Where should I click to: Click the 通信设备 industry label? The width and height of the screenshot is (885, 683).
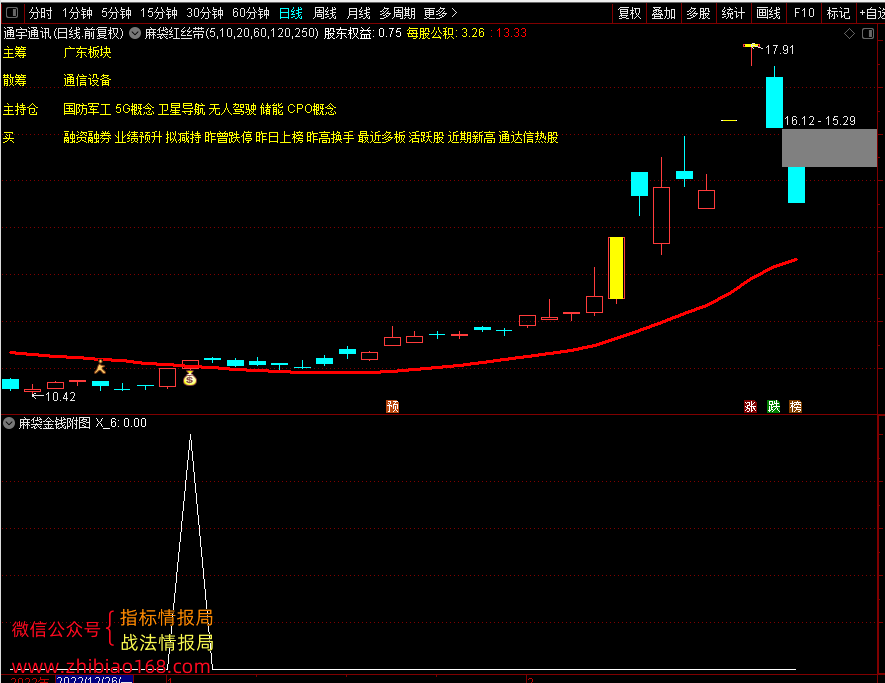pos(87,80)
